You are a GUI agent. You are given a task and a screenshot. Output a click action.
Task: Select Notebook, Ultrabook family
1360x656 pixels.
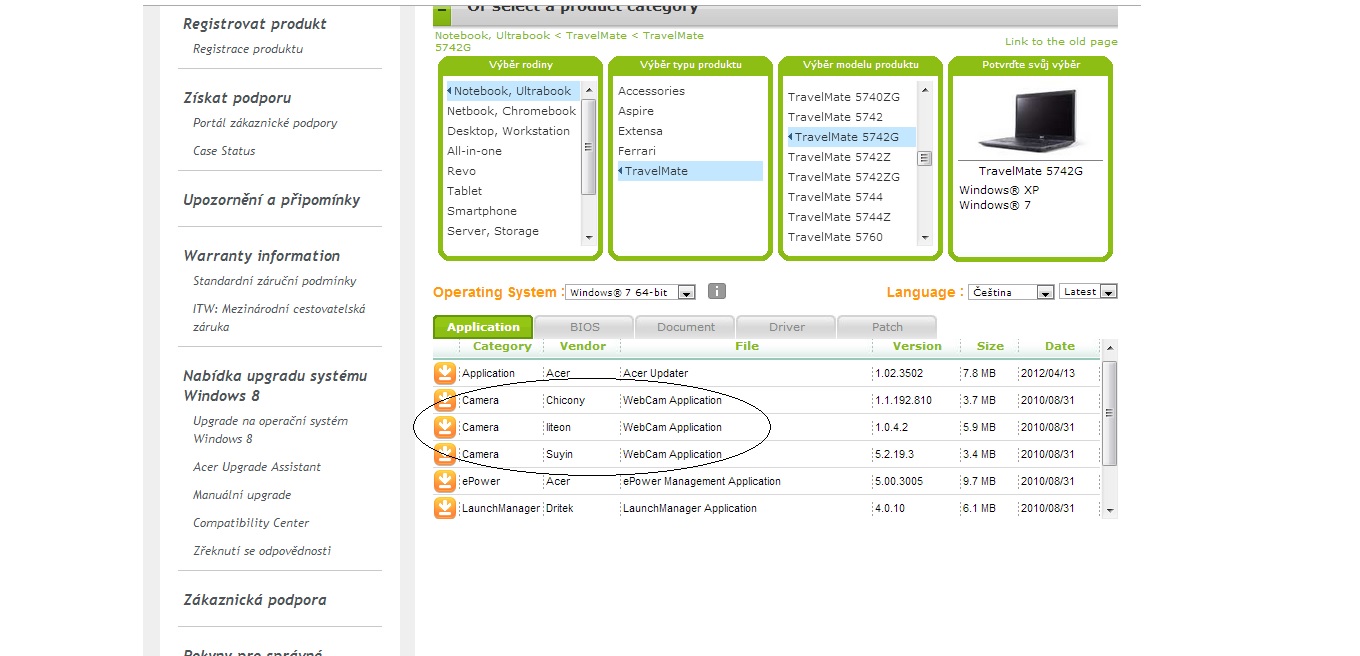(x=512, y=91)
